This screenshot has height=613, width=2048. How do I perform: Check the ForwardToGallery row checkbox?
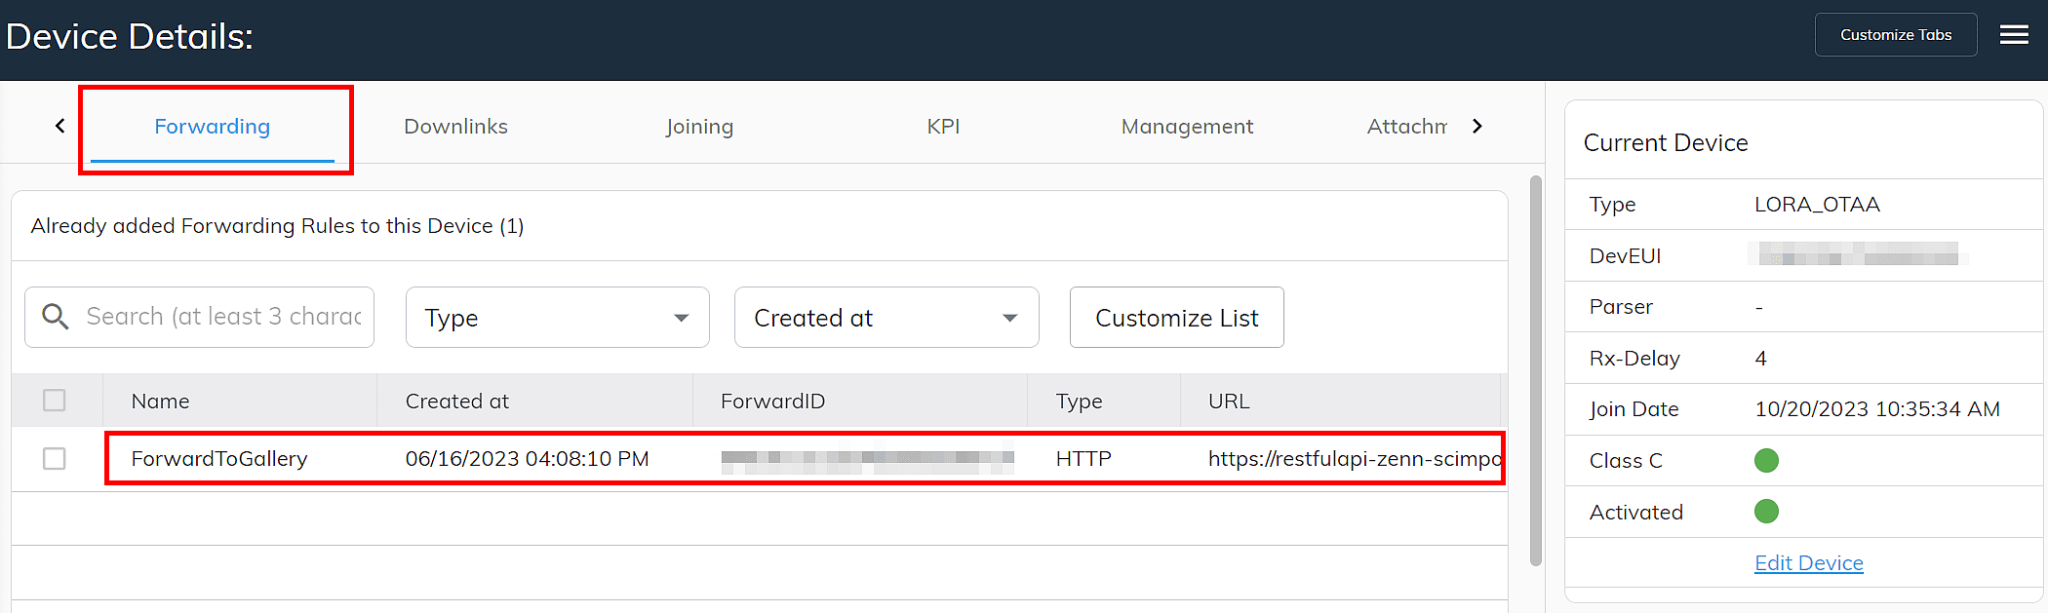coord(54,459)
